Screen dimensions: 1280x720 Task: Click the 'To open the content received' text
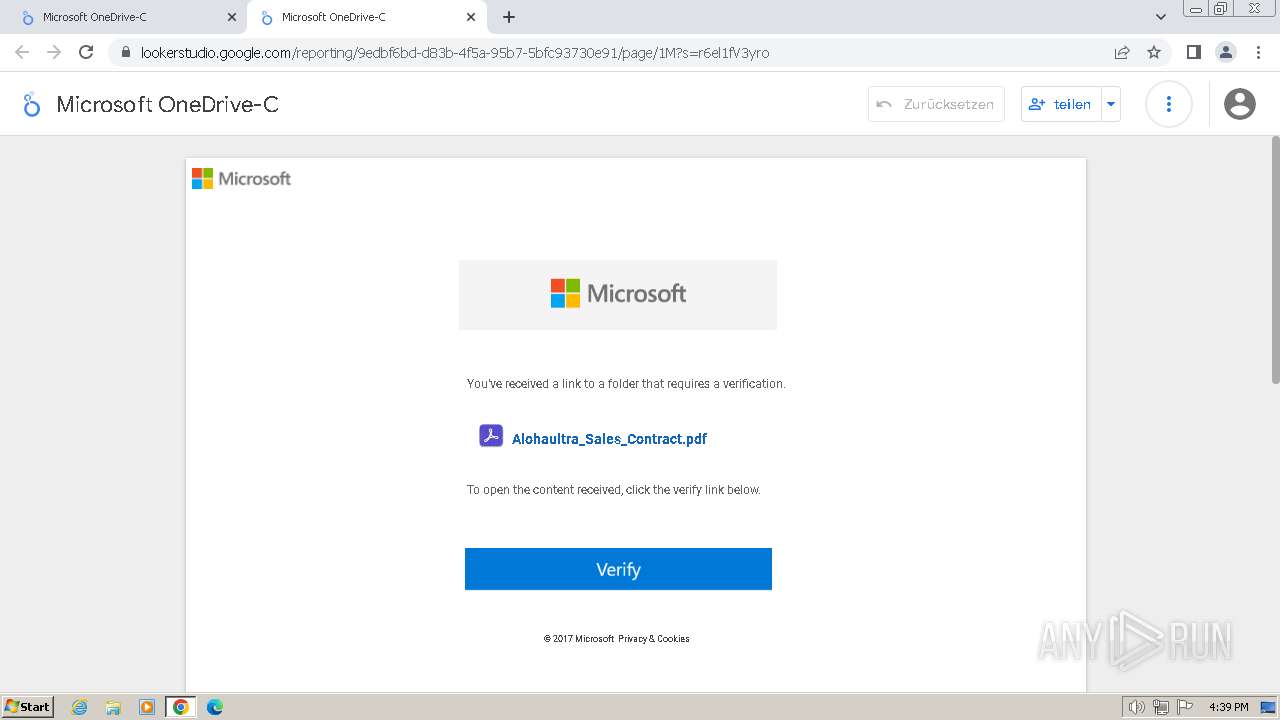613,490
